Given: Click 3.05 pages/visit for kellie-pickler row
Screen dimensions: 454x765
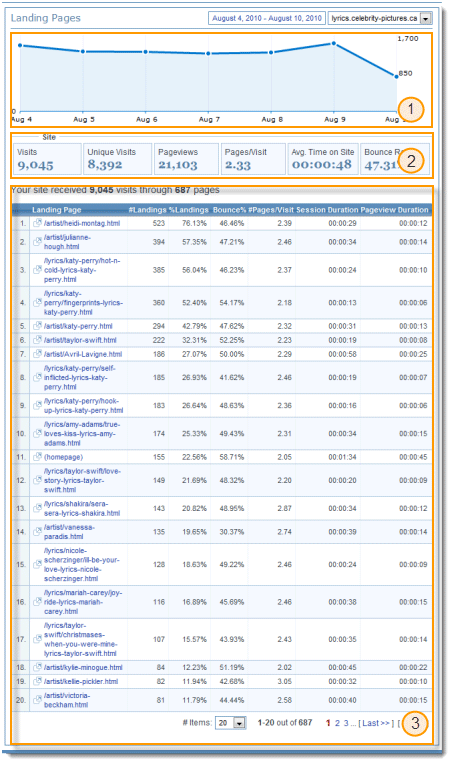Looking at the screenshot, I should point(284,682).
